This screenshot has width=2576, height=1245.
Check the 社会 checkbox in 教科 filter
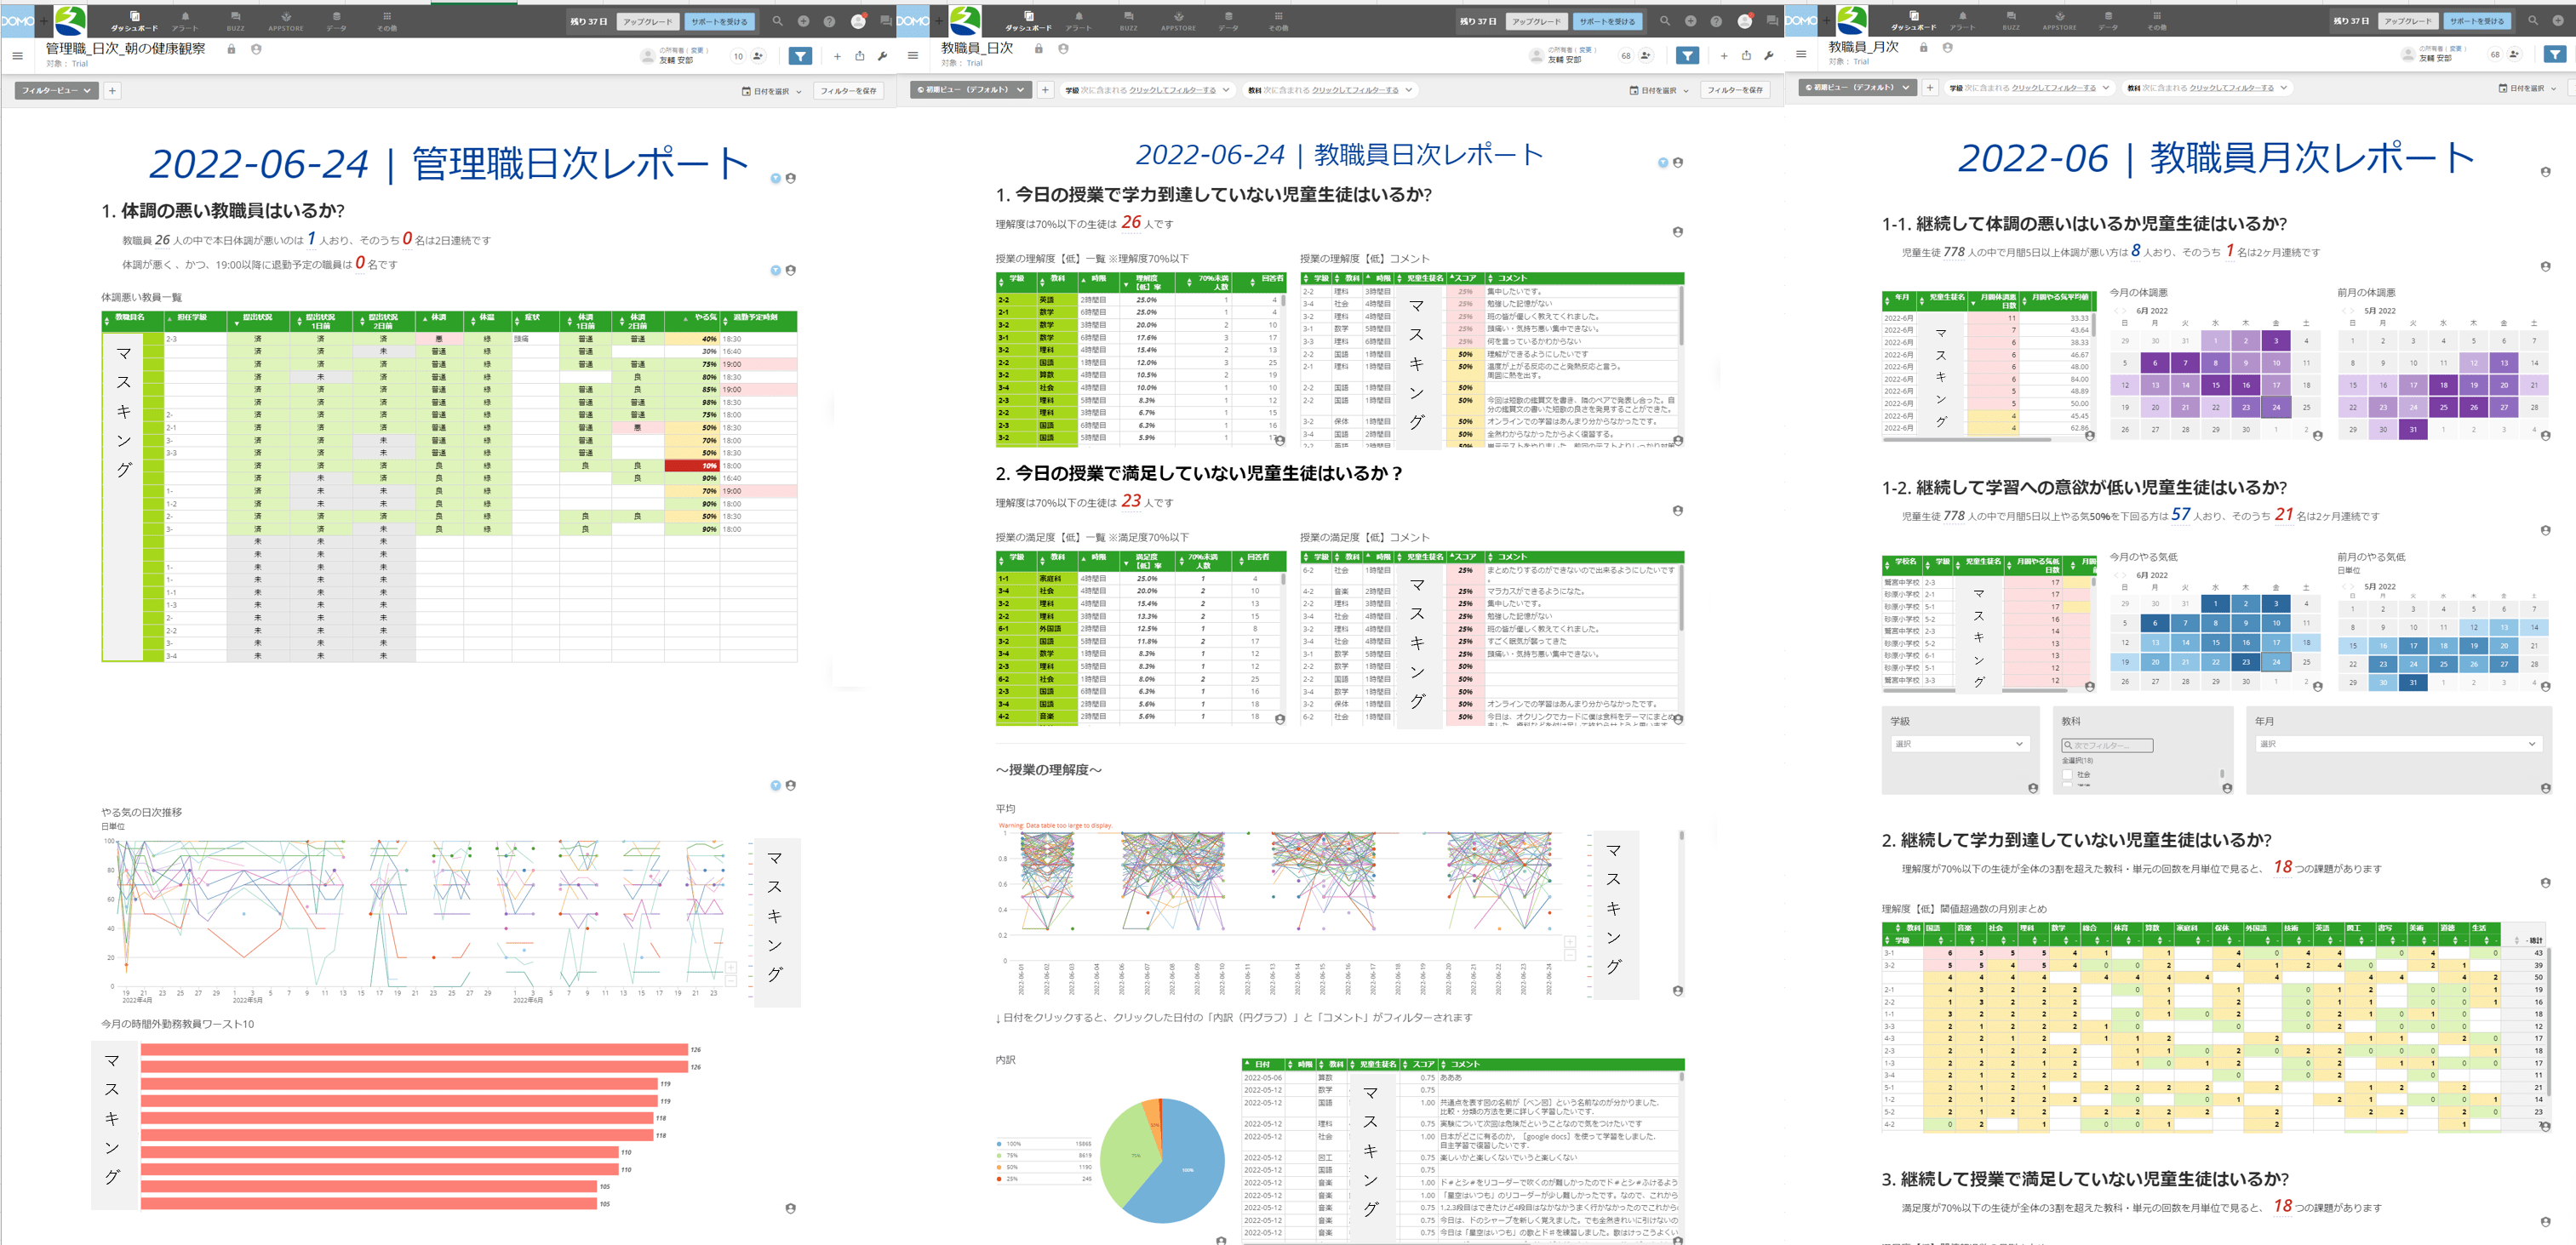click(x=2067, y=774)
